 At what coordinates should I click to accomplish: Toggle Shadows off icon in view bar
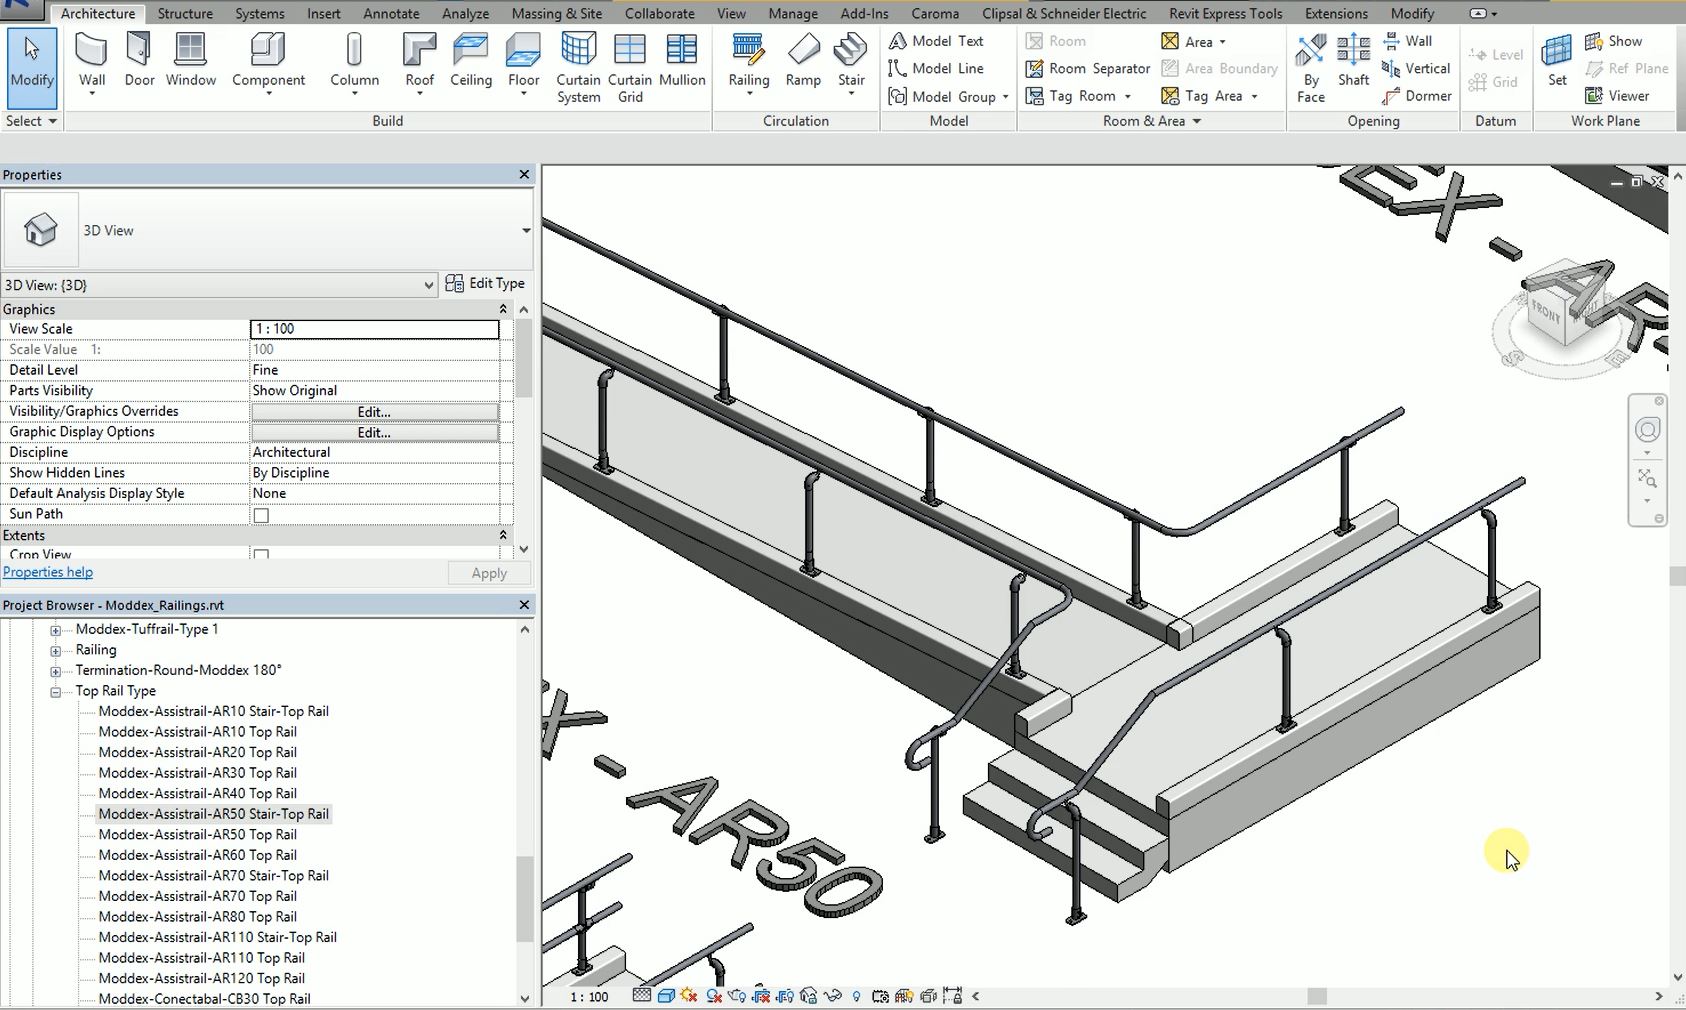[x=715, y=996]
